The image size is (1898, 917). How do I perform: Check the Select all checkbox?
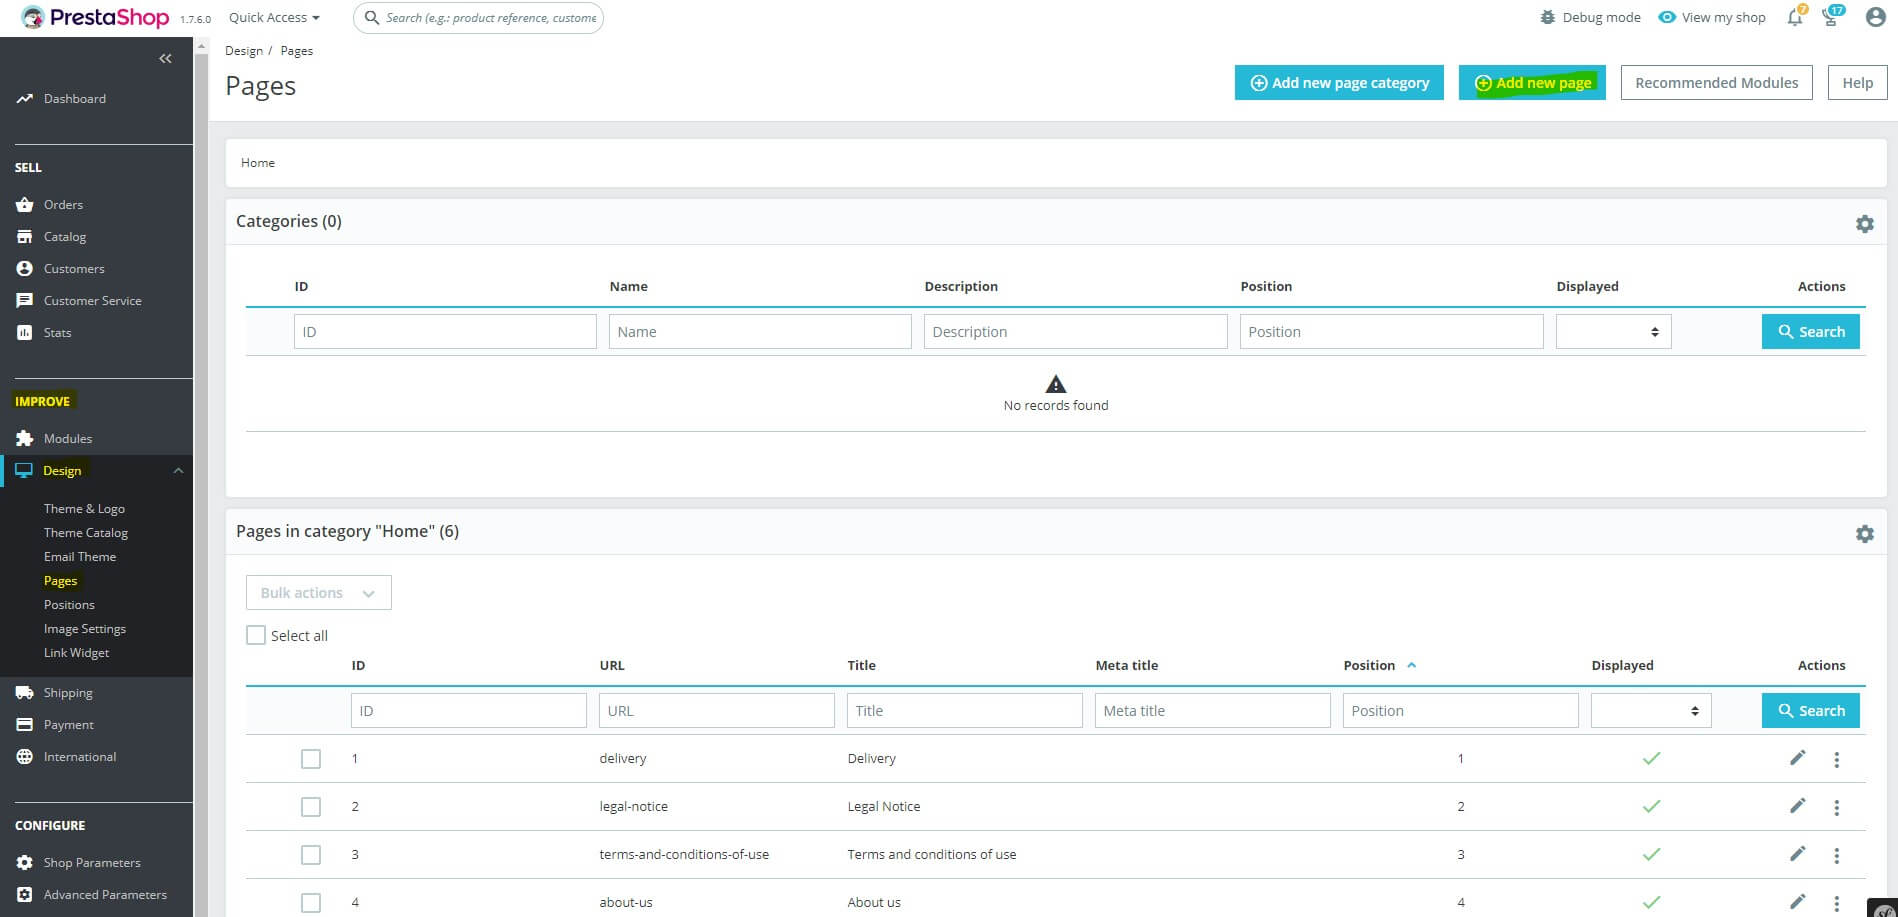[x=256, y=635]
